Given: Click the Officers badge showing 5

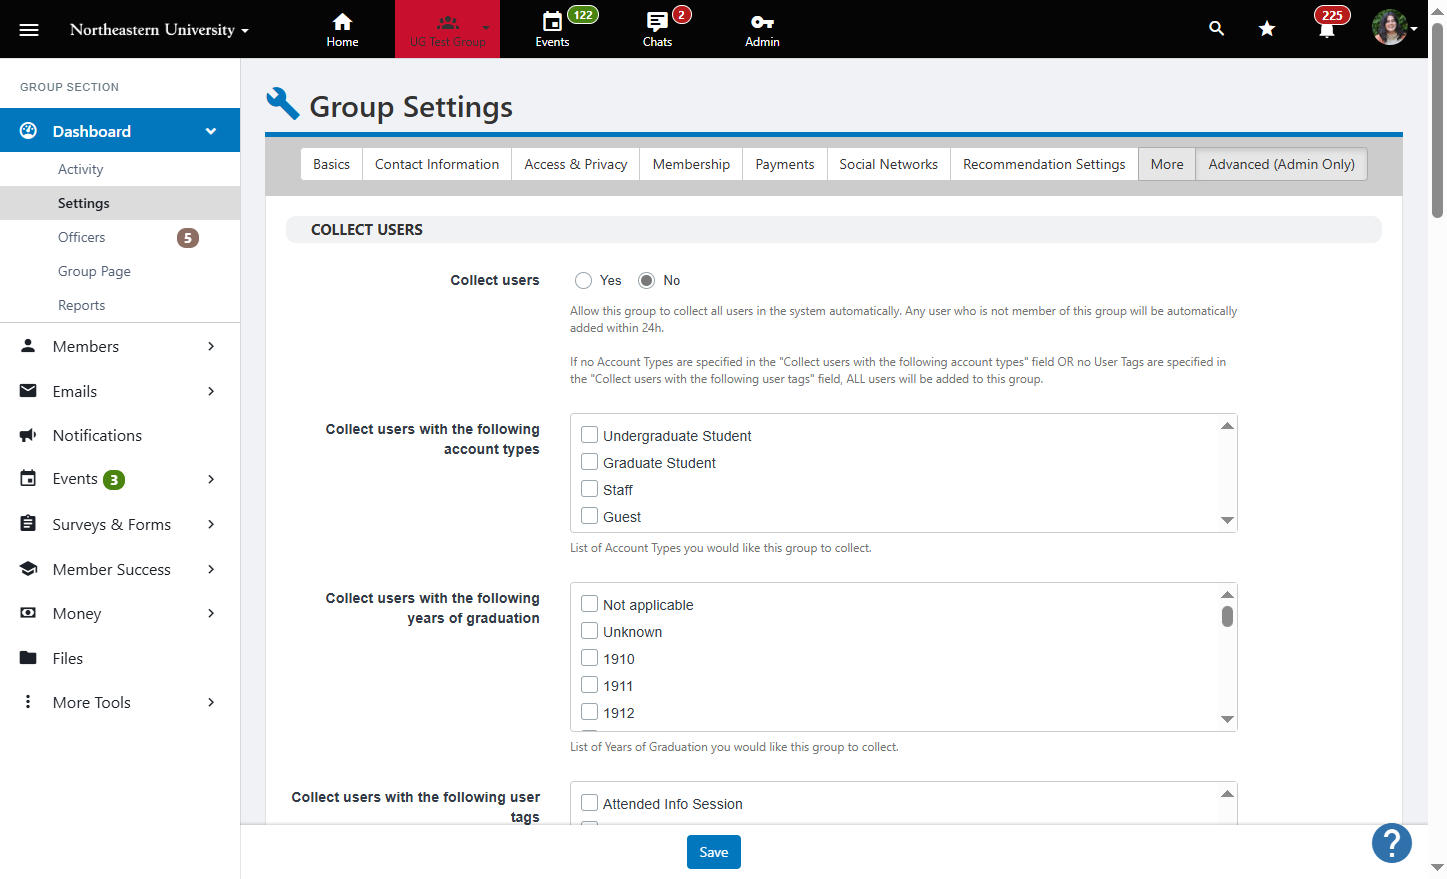Looking at the screenshot, I should (188, 238).
